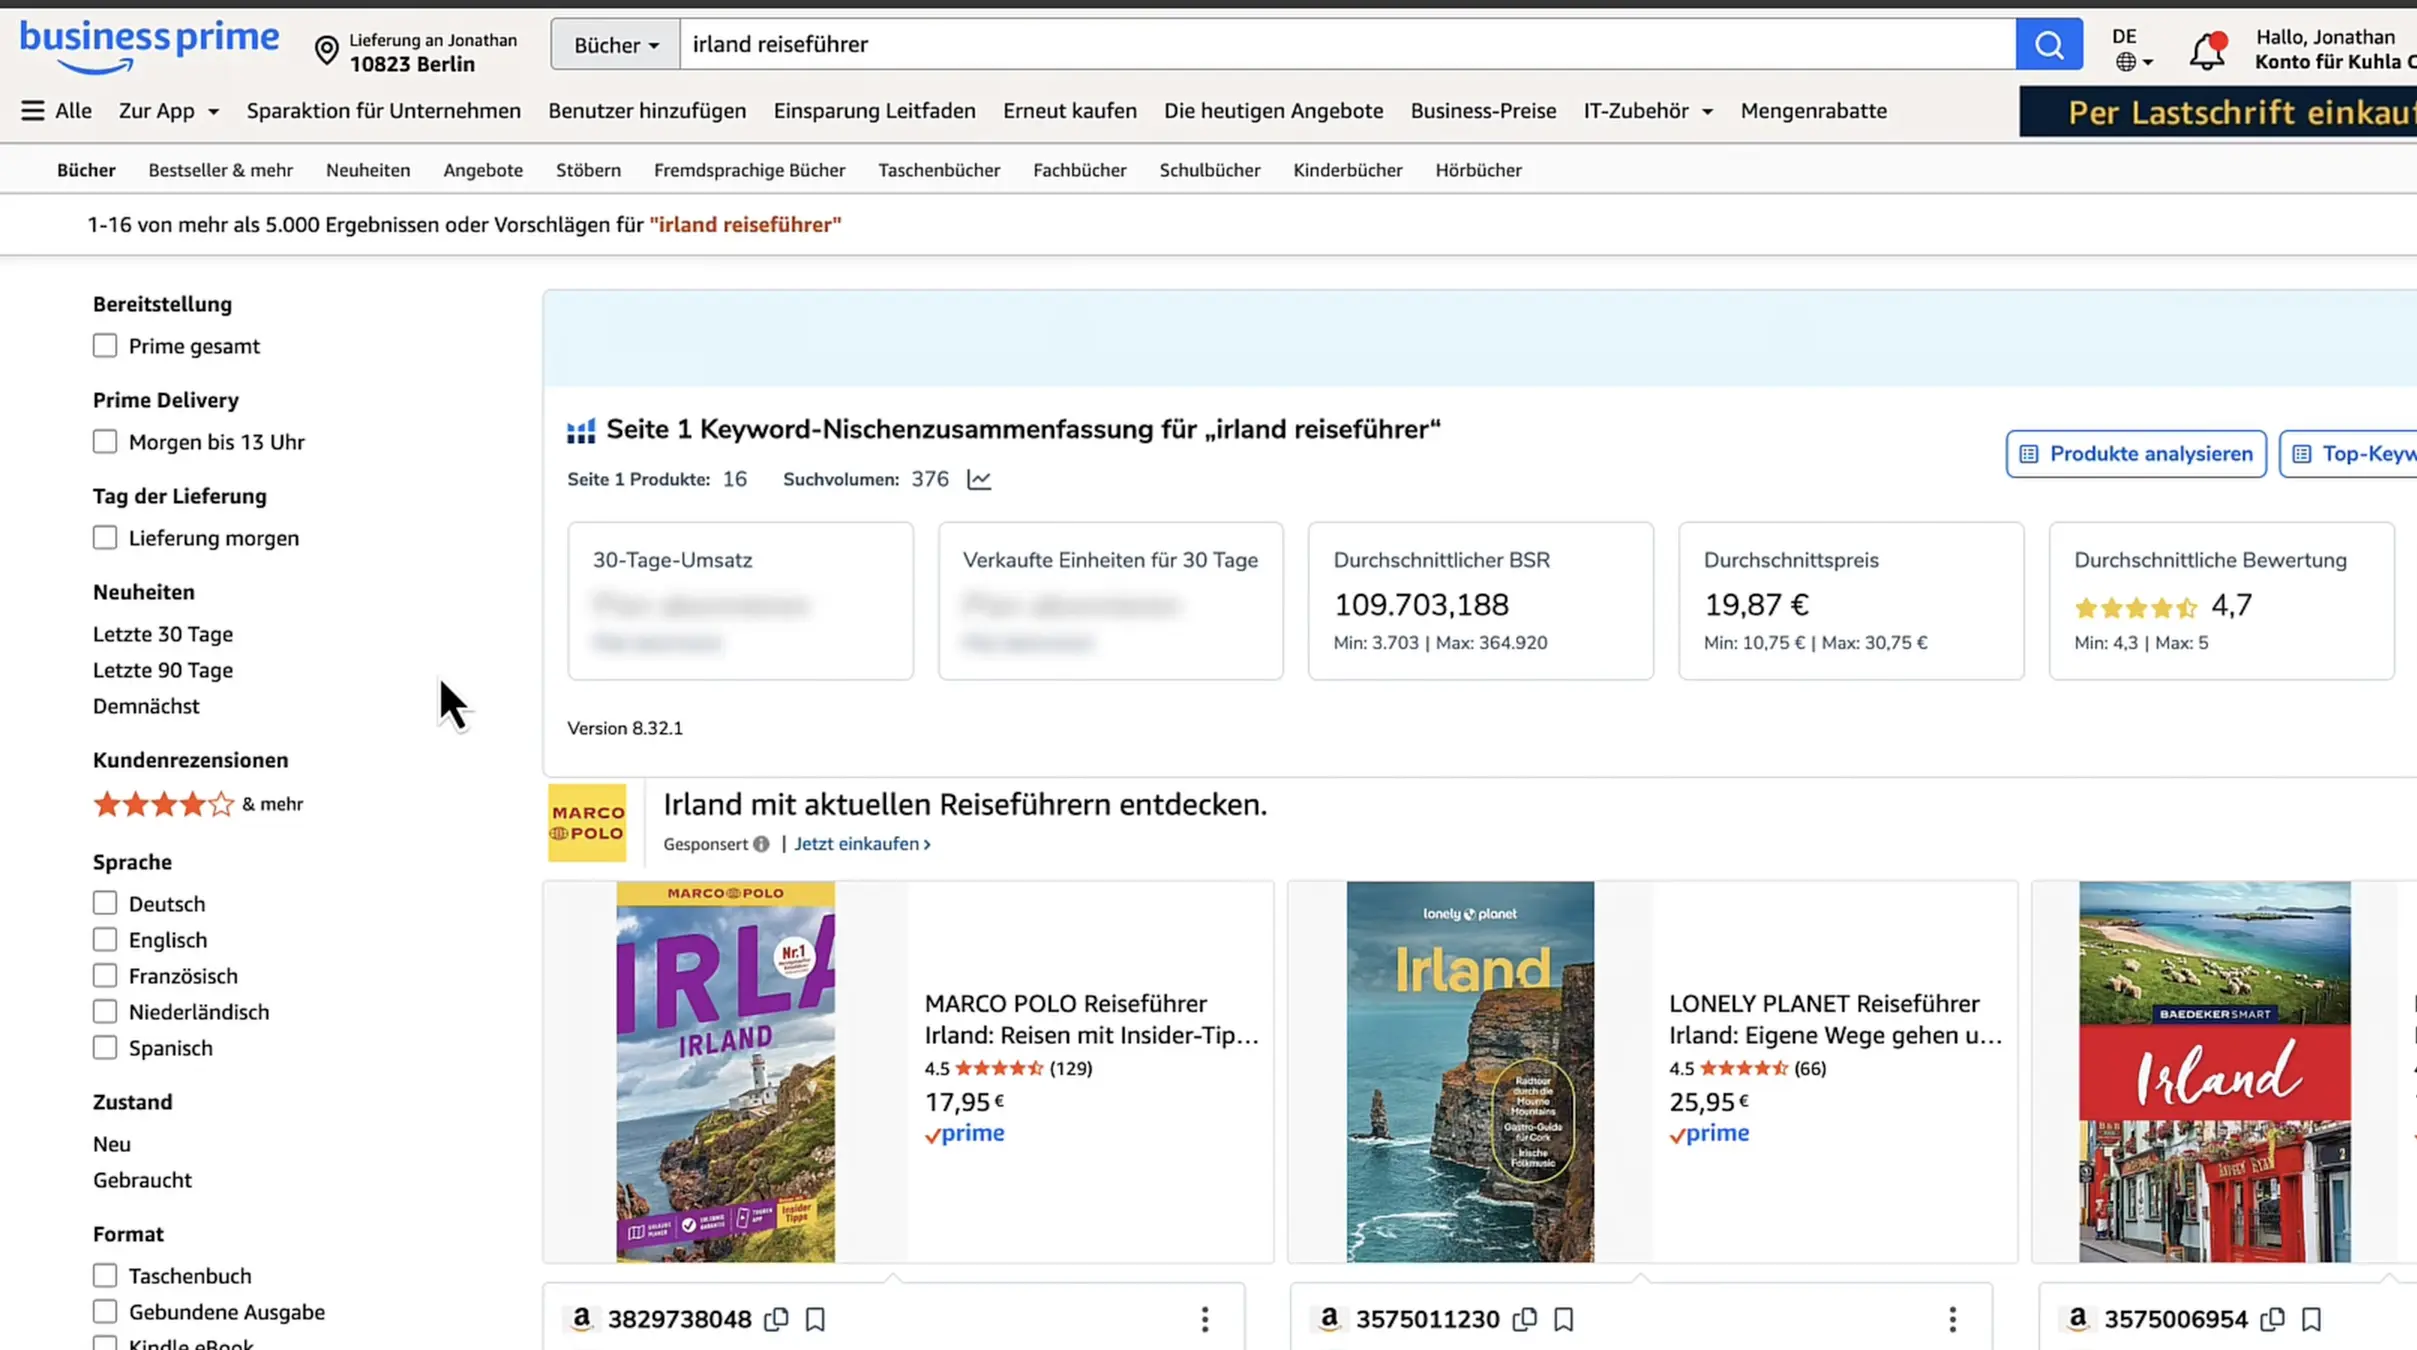Check the Niederländisch checkbox
Screen dimensions: 2417x1350
click(105, 1012)
